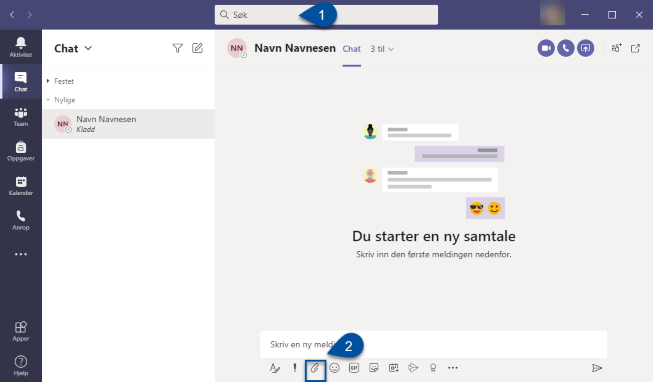
Task: Switch to the Kalender view
Action: (x=21, y=186)
